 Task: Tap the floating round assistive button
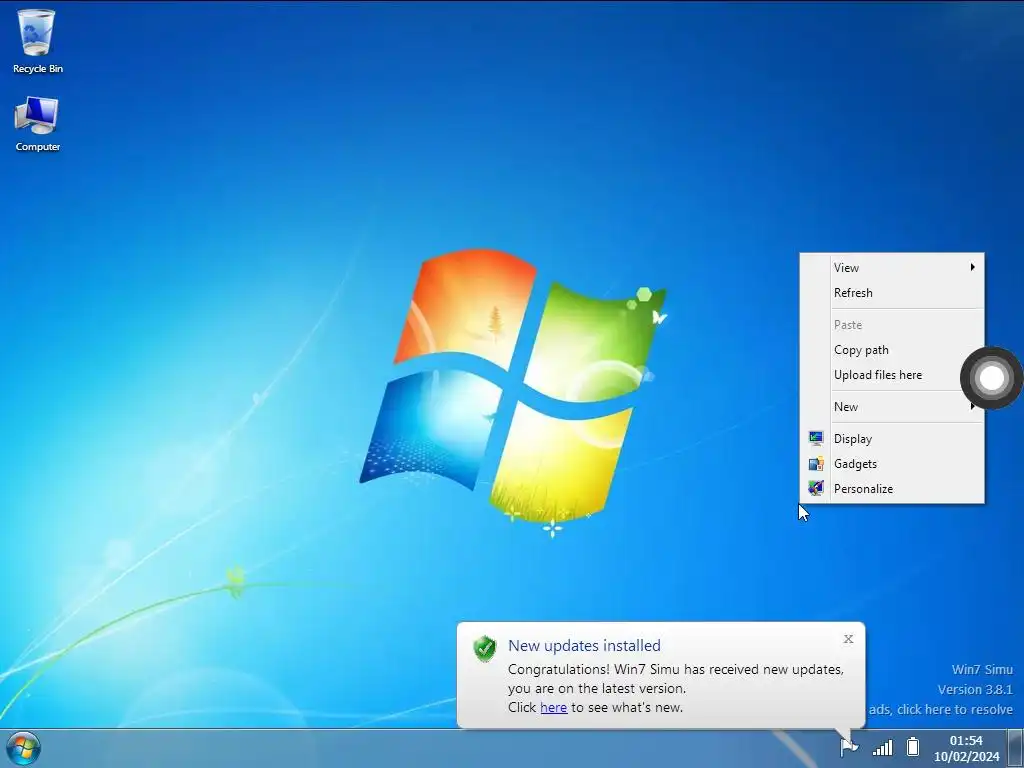point(991,378)
